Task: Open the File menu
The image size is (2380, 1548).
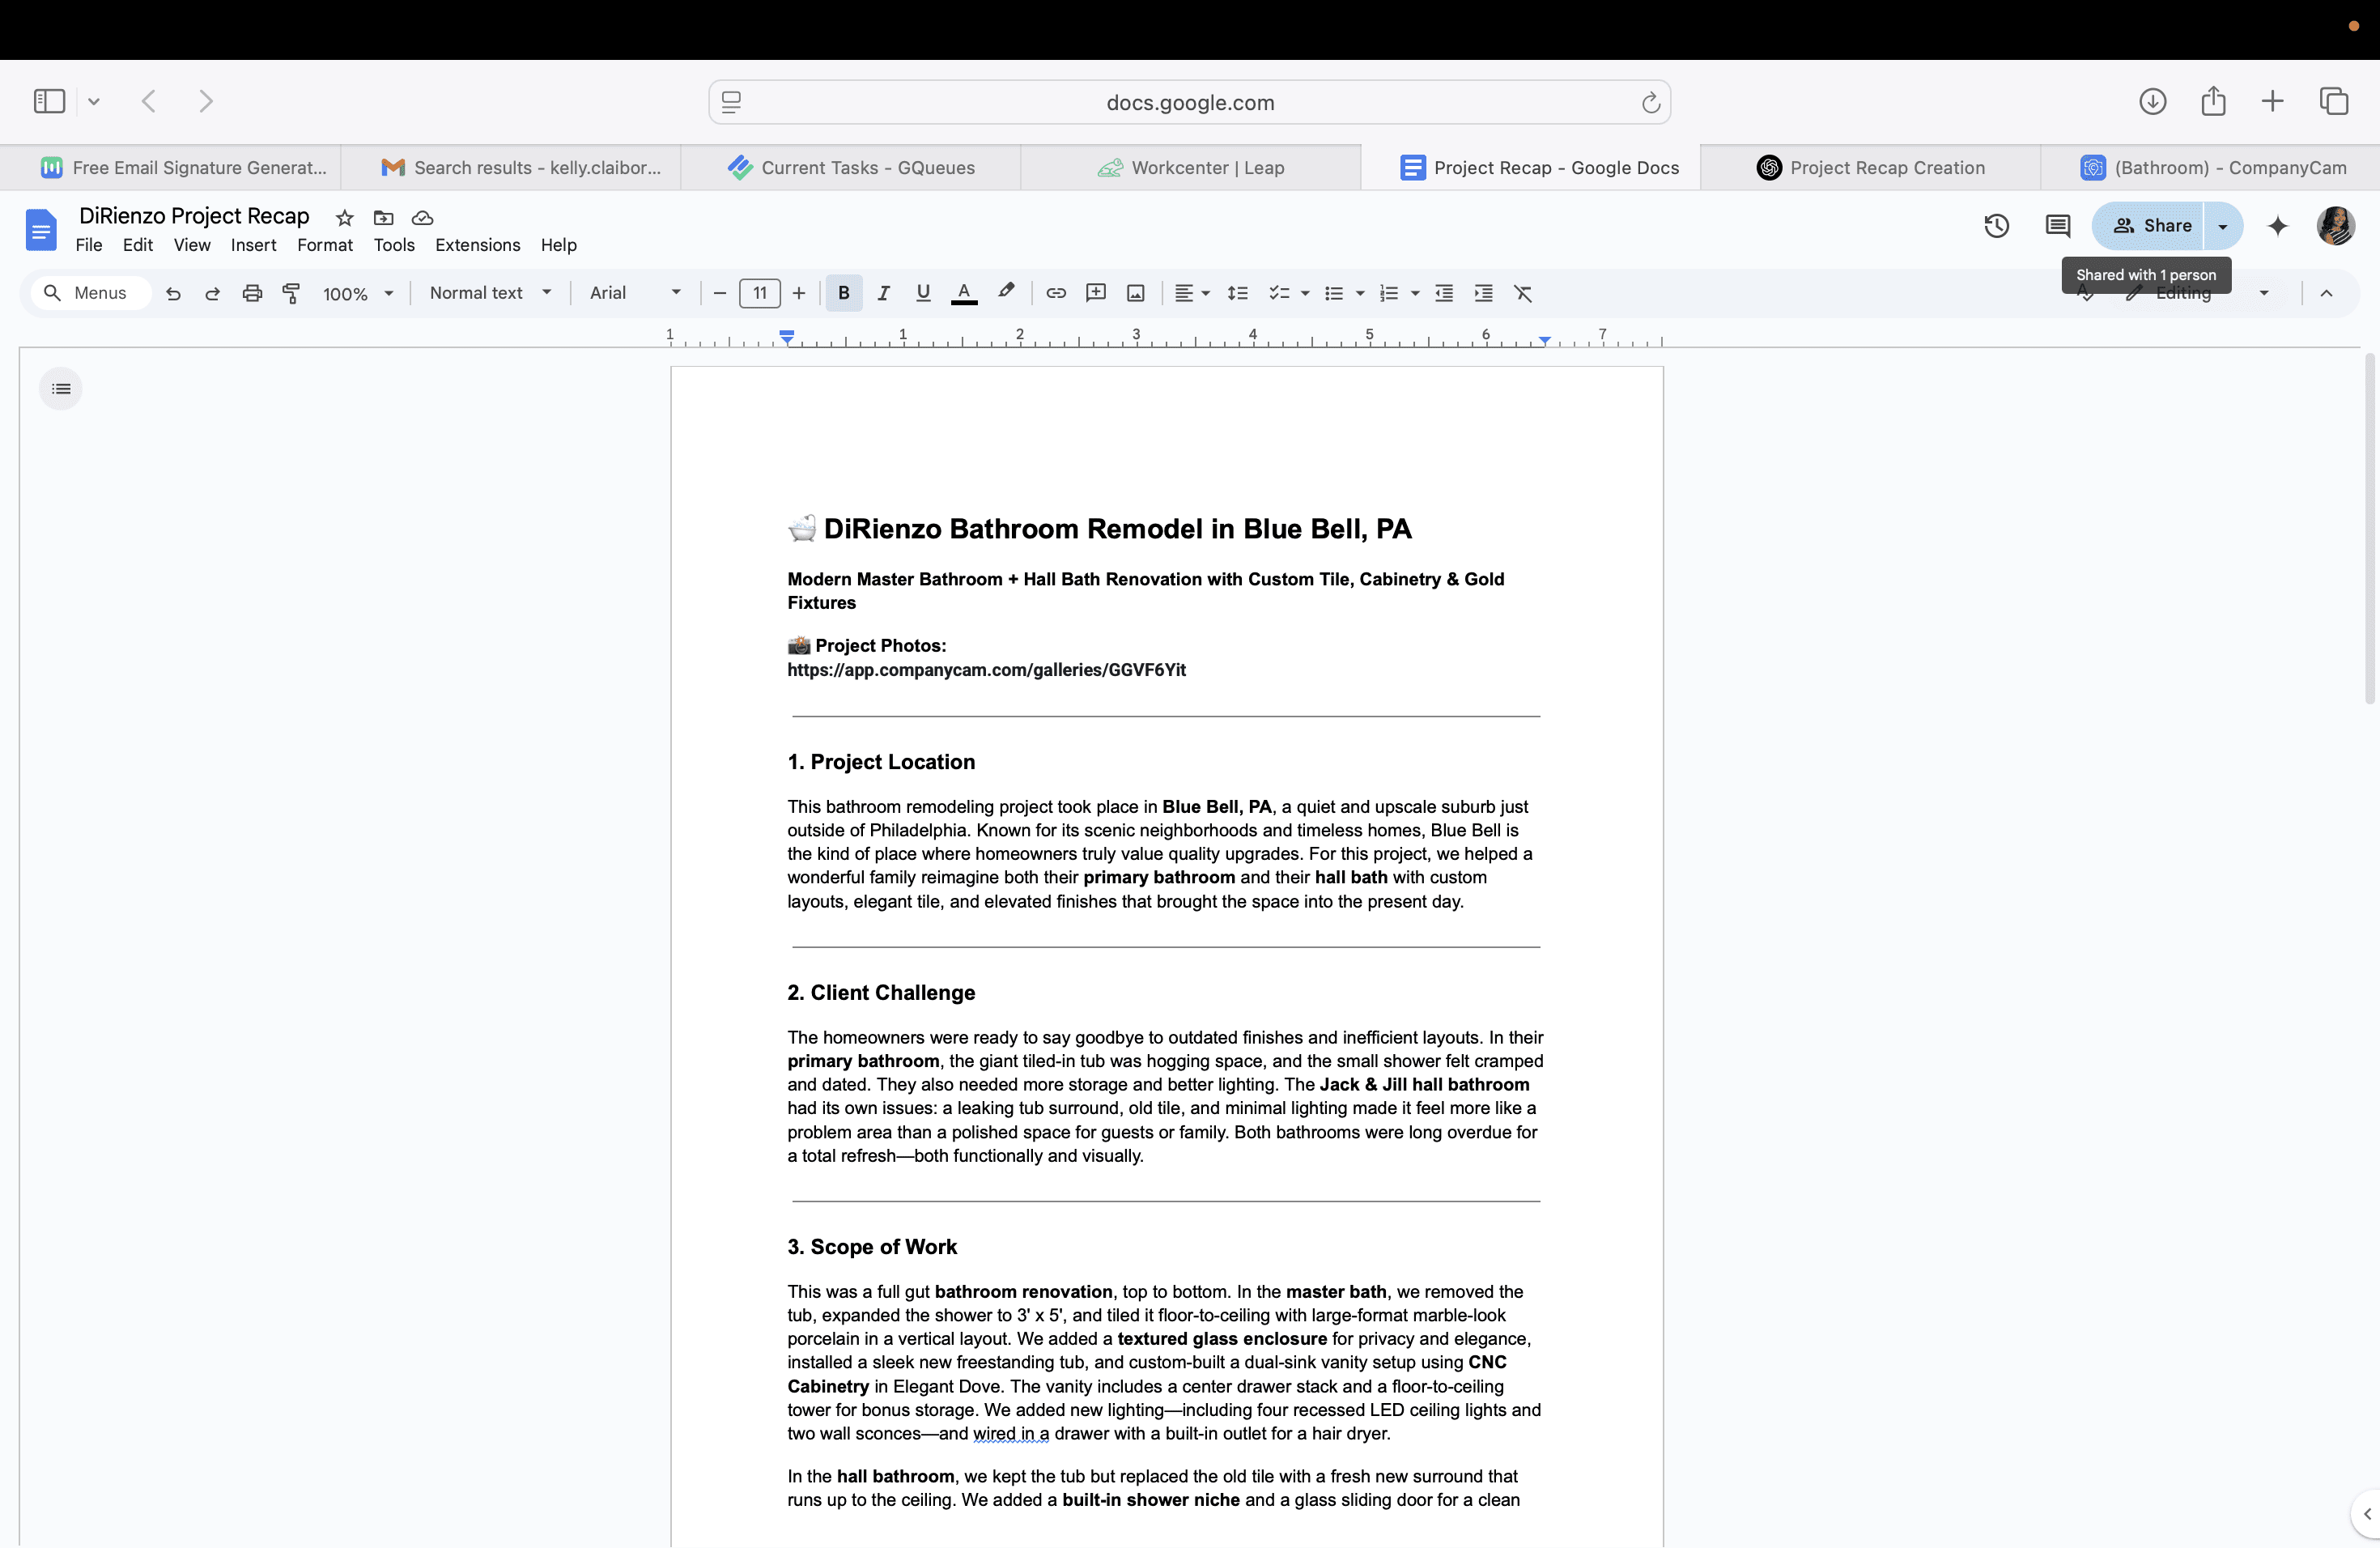Action: click(x=89, y=245)
